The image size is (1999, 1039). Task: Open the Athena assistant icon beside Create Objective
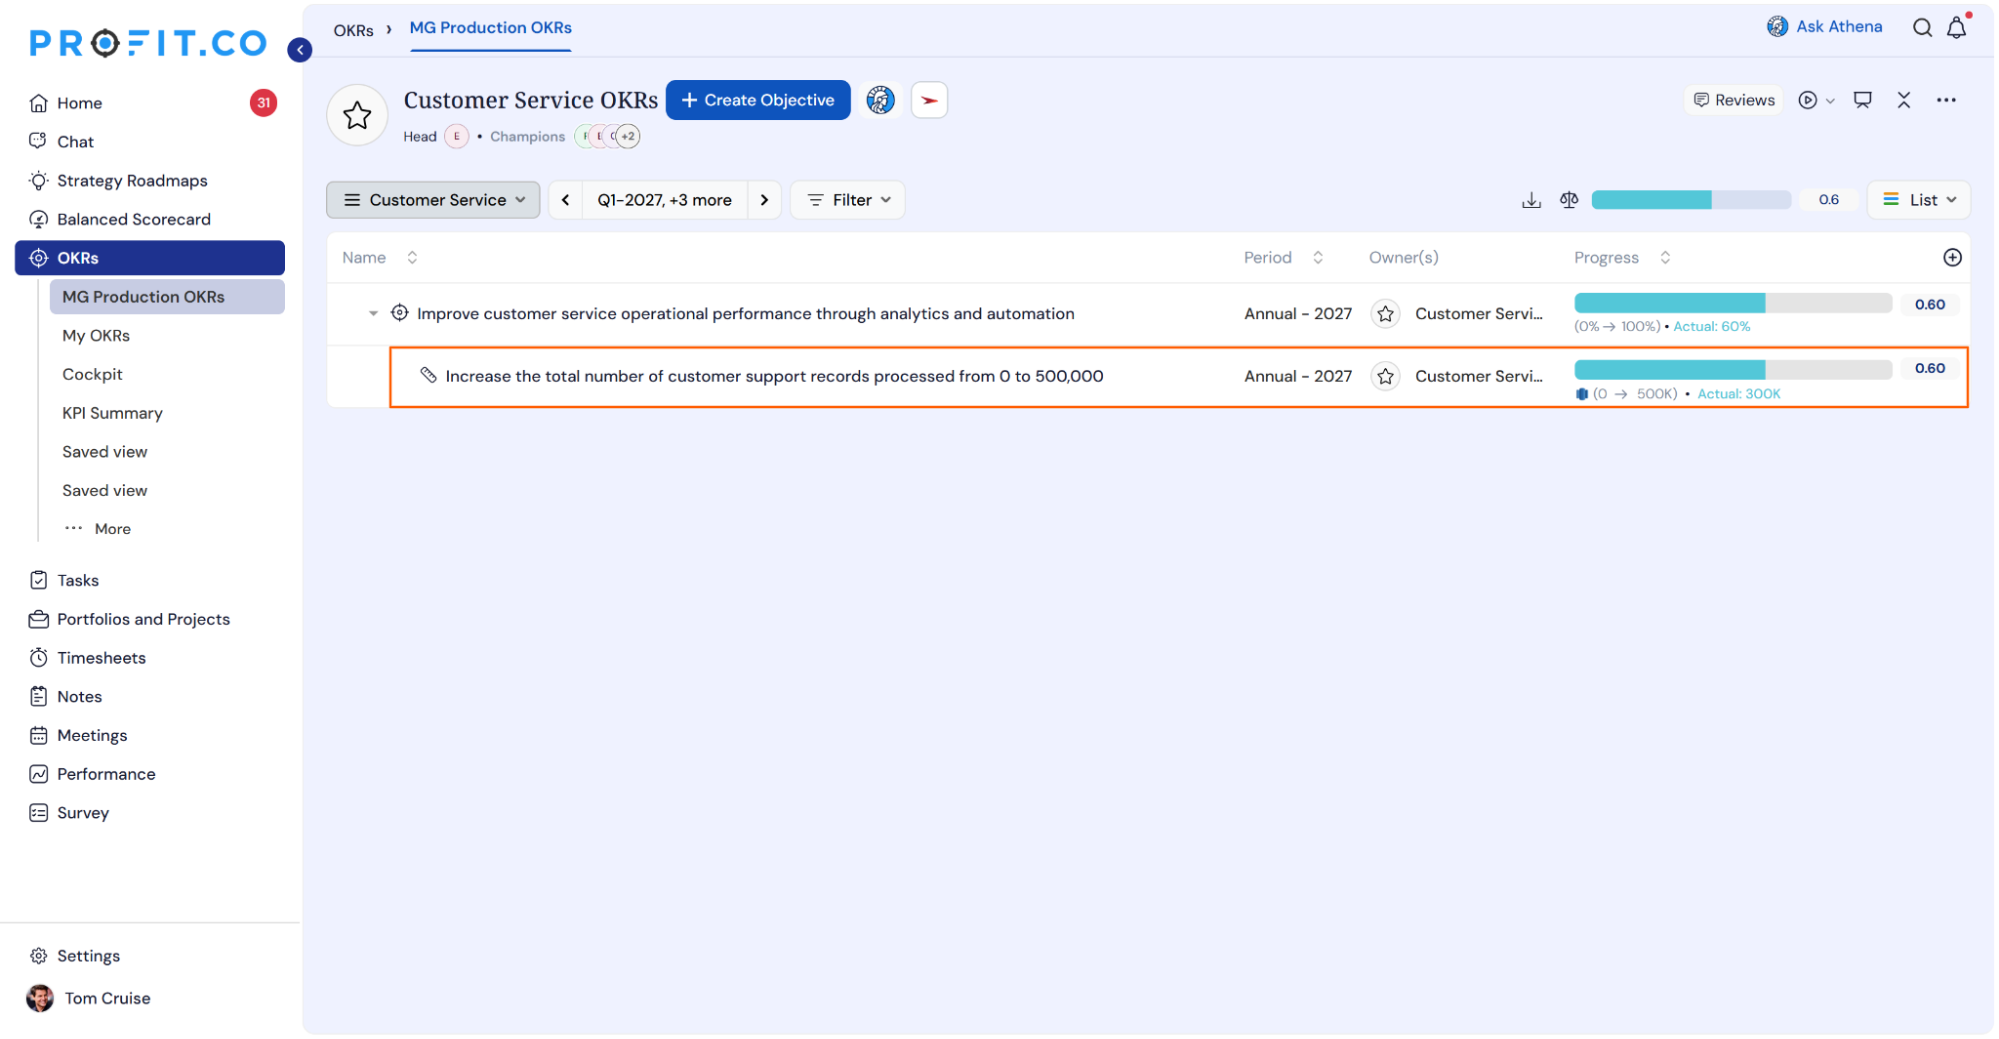click(880, 100)
